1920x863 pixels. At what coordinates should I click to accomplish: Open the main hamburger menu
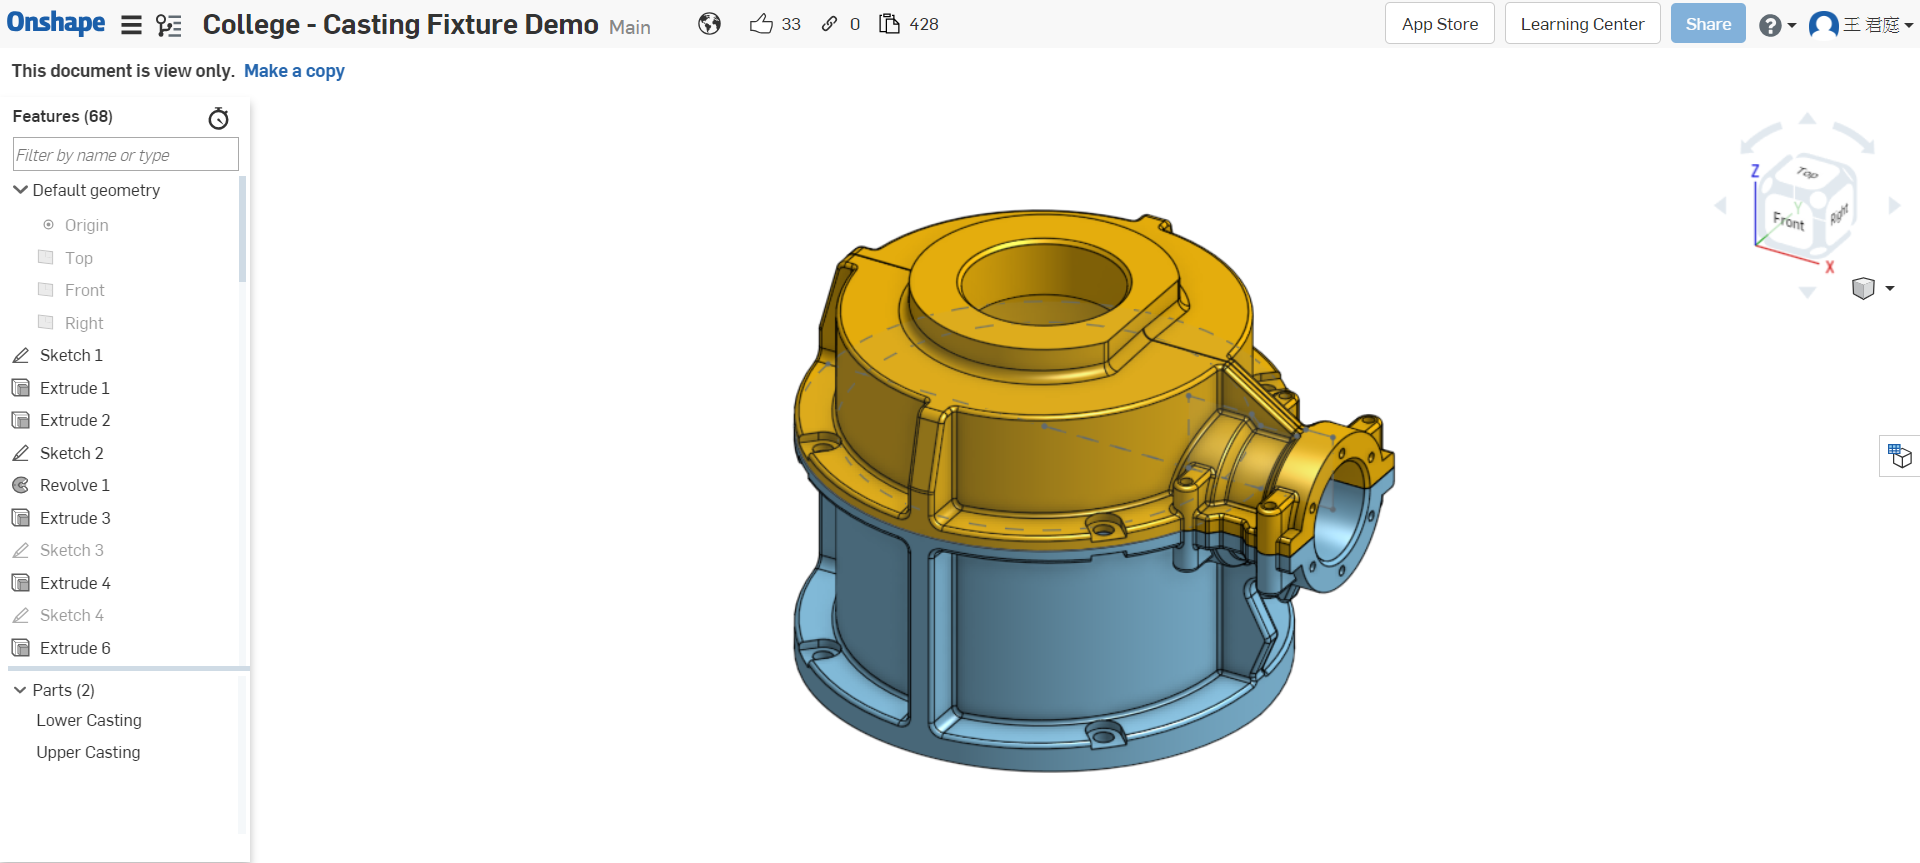pyautogui.click(x=131, y=25)
